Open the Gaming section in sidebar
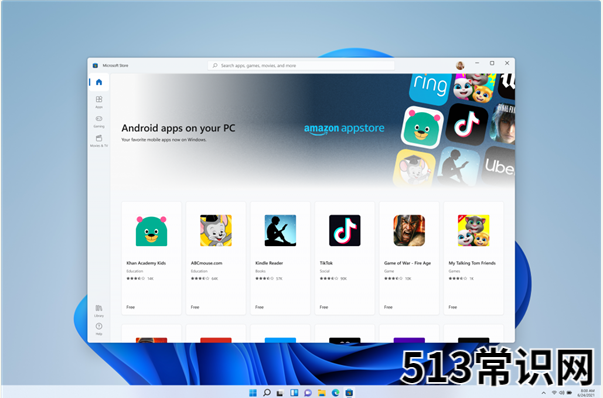603x398 pixels. (x=99, y=121)
